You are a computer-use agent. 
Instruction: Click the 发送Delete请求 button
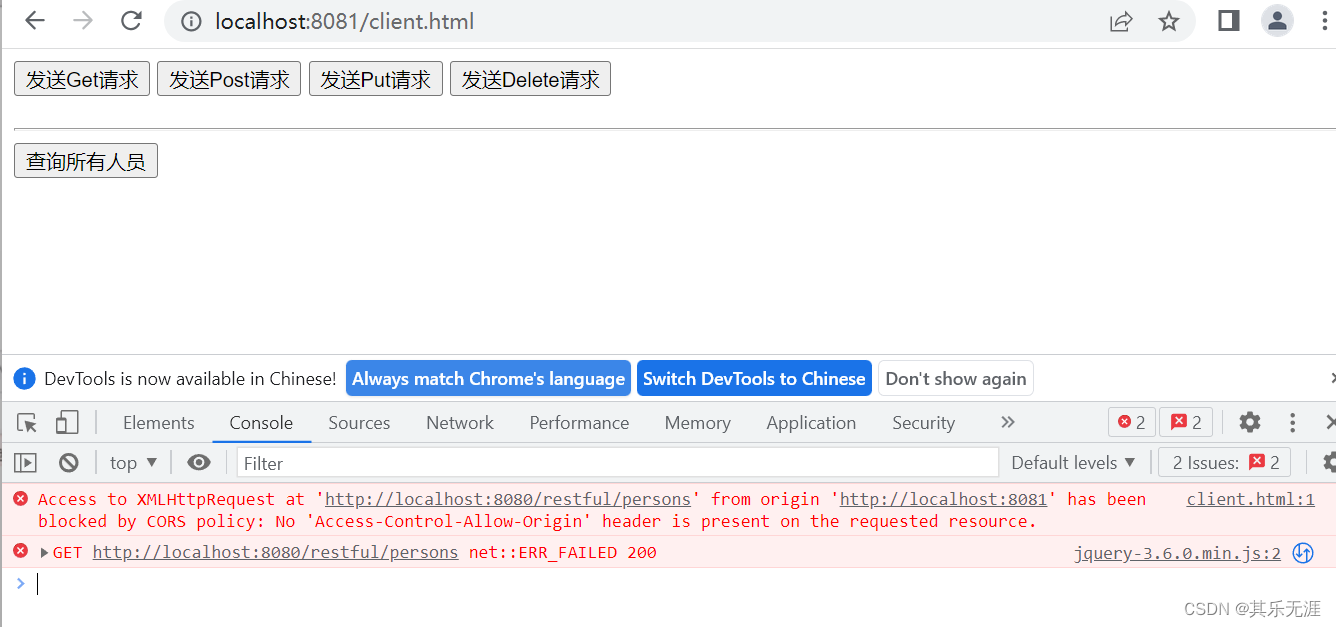530,79
